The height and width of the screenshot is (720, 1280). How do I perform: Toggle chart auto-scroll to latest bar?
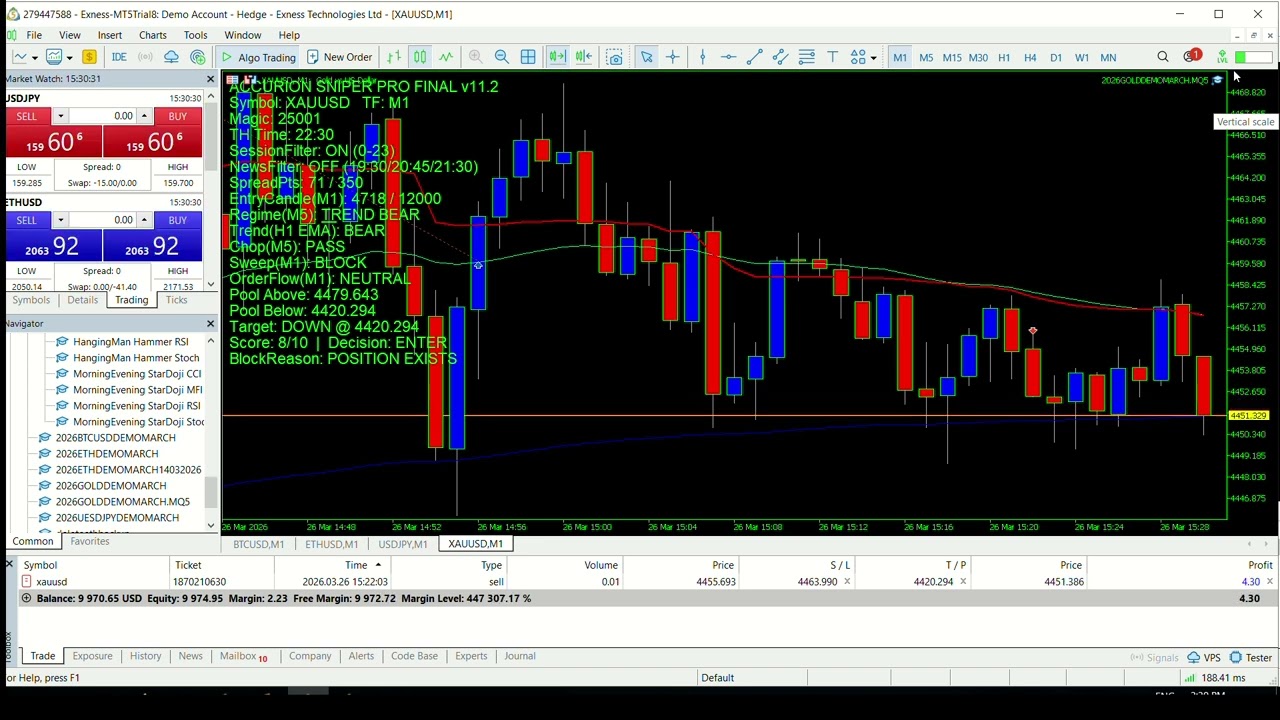click(557, 57)
